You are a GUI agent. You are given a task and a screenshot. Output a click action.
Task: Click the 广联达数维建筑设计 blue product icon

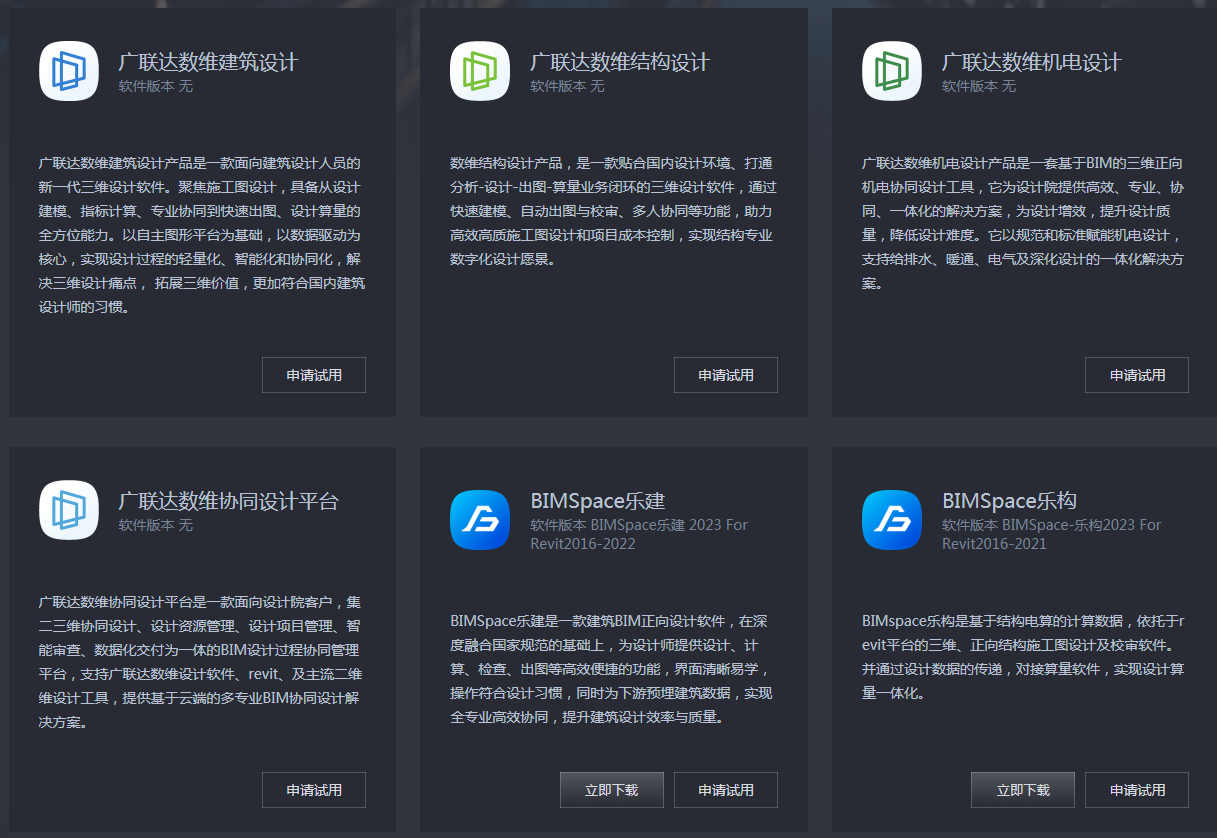click(x=69, y=71)
